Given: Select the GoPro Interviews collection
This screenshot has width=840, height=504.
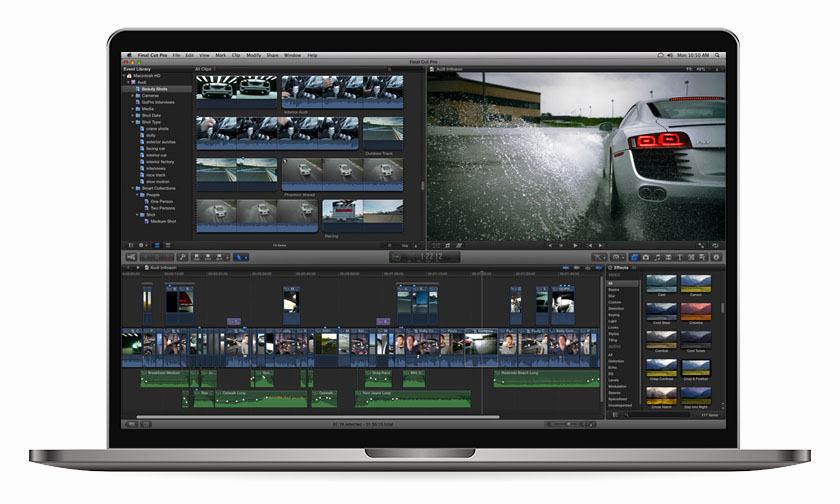Looking at the screenshot, I should tap(158, 102).
